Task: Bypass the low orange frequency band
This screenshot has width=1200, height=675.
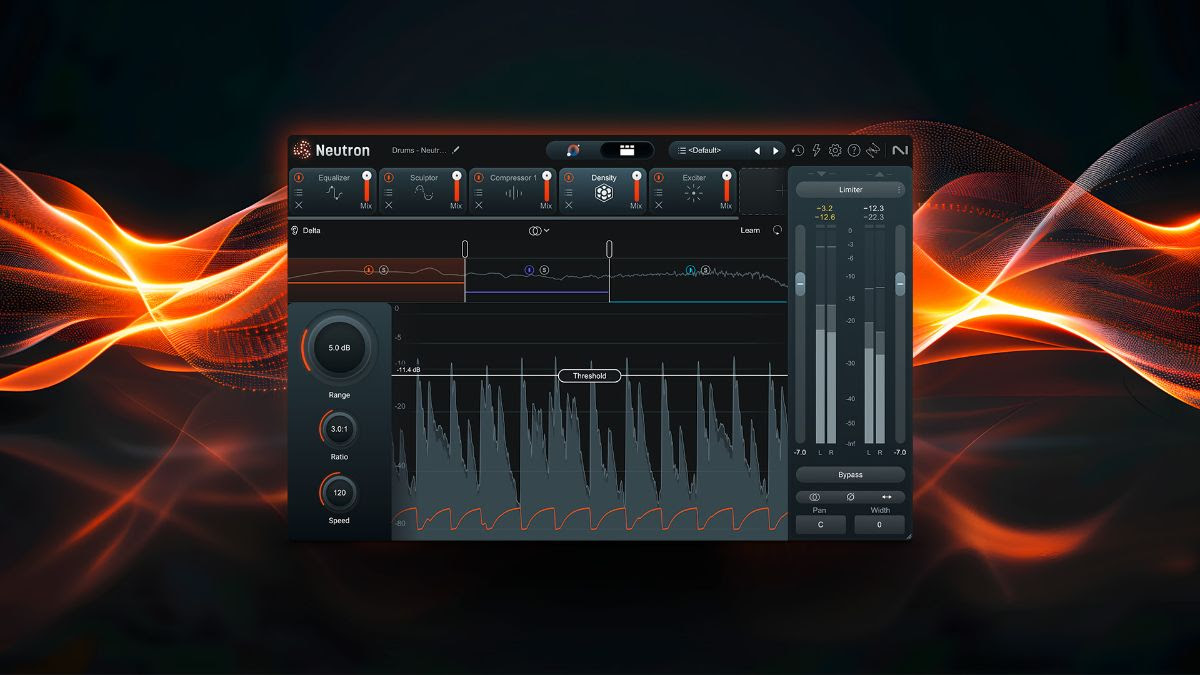Action: (368, 270)
